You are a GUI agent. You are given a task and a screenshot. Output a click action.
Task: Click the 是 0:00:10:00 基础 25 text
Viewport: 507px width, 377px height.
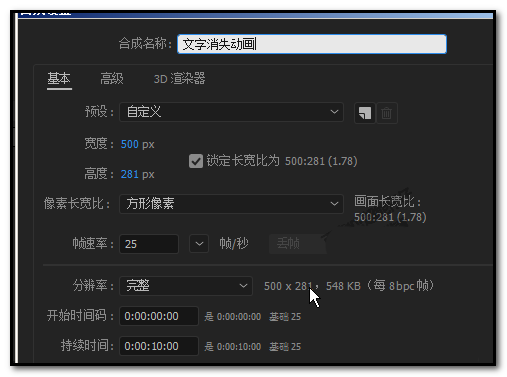pyautogui.click(x=253, y=347)
